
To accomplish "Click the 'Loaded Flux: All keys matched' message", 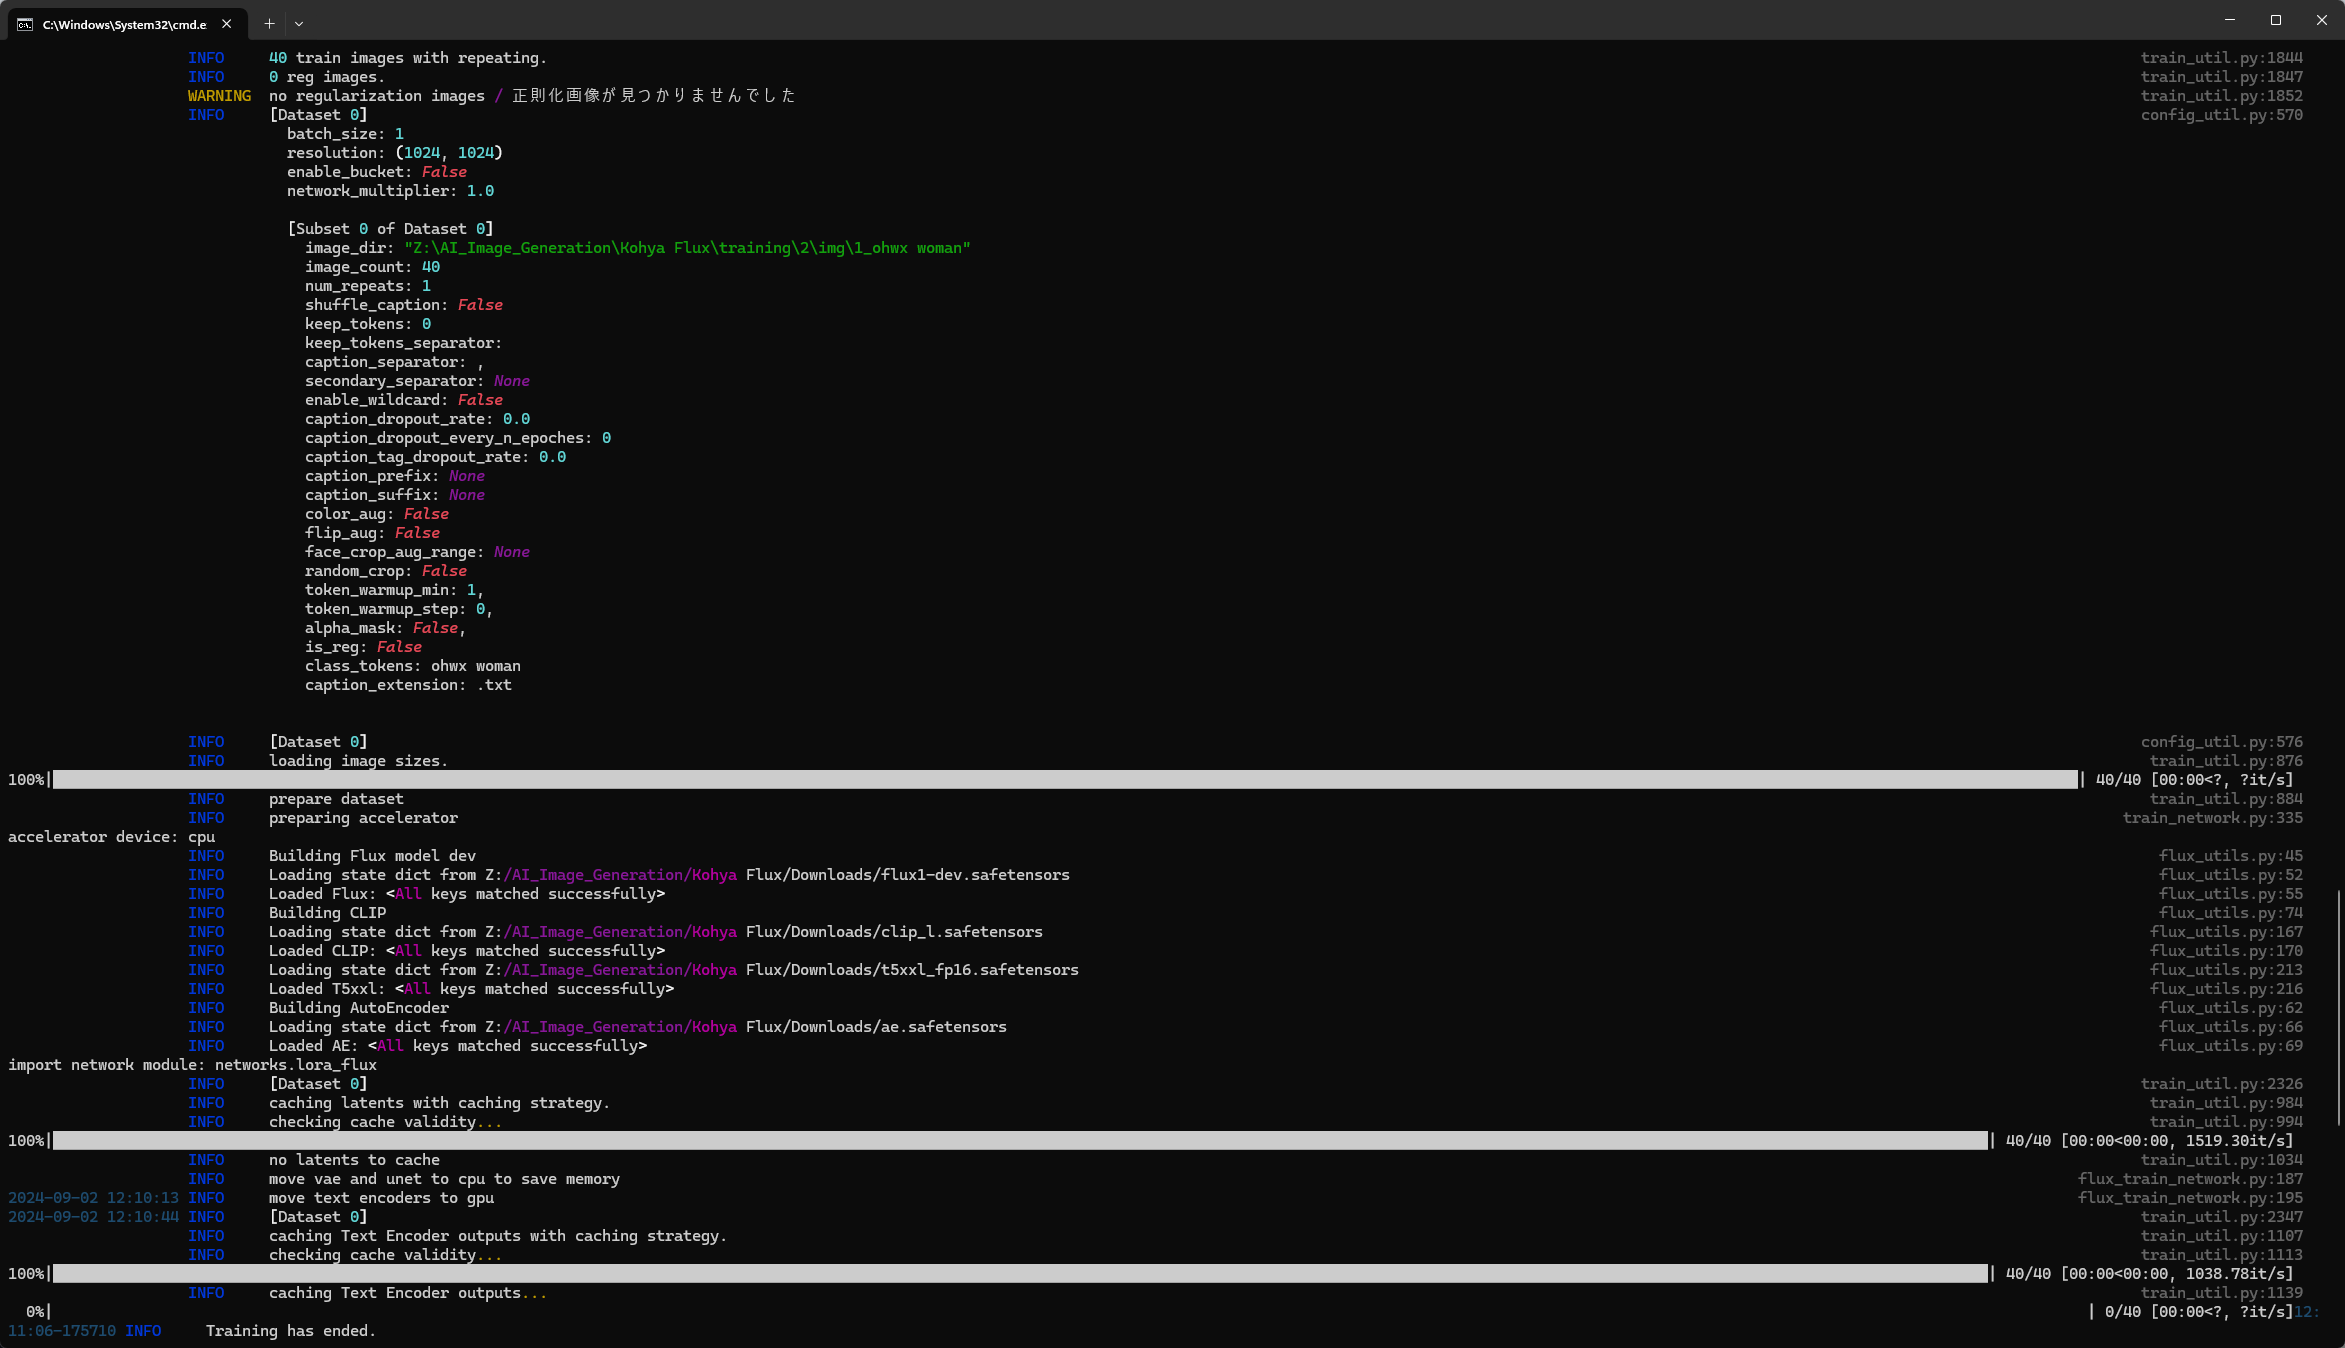I will tap(466, 893).
